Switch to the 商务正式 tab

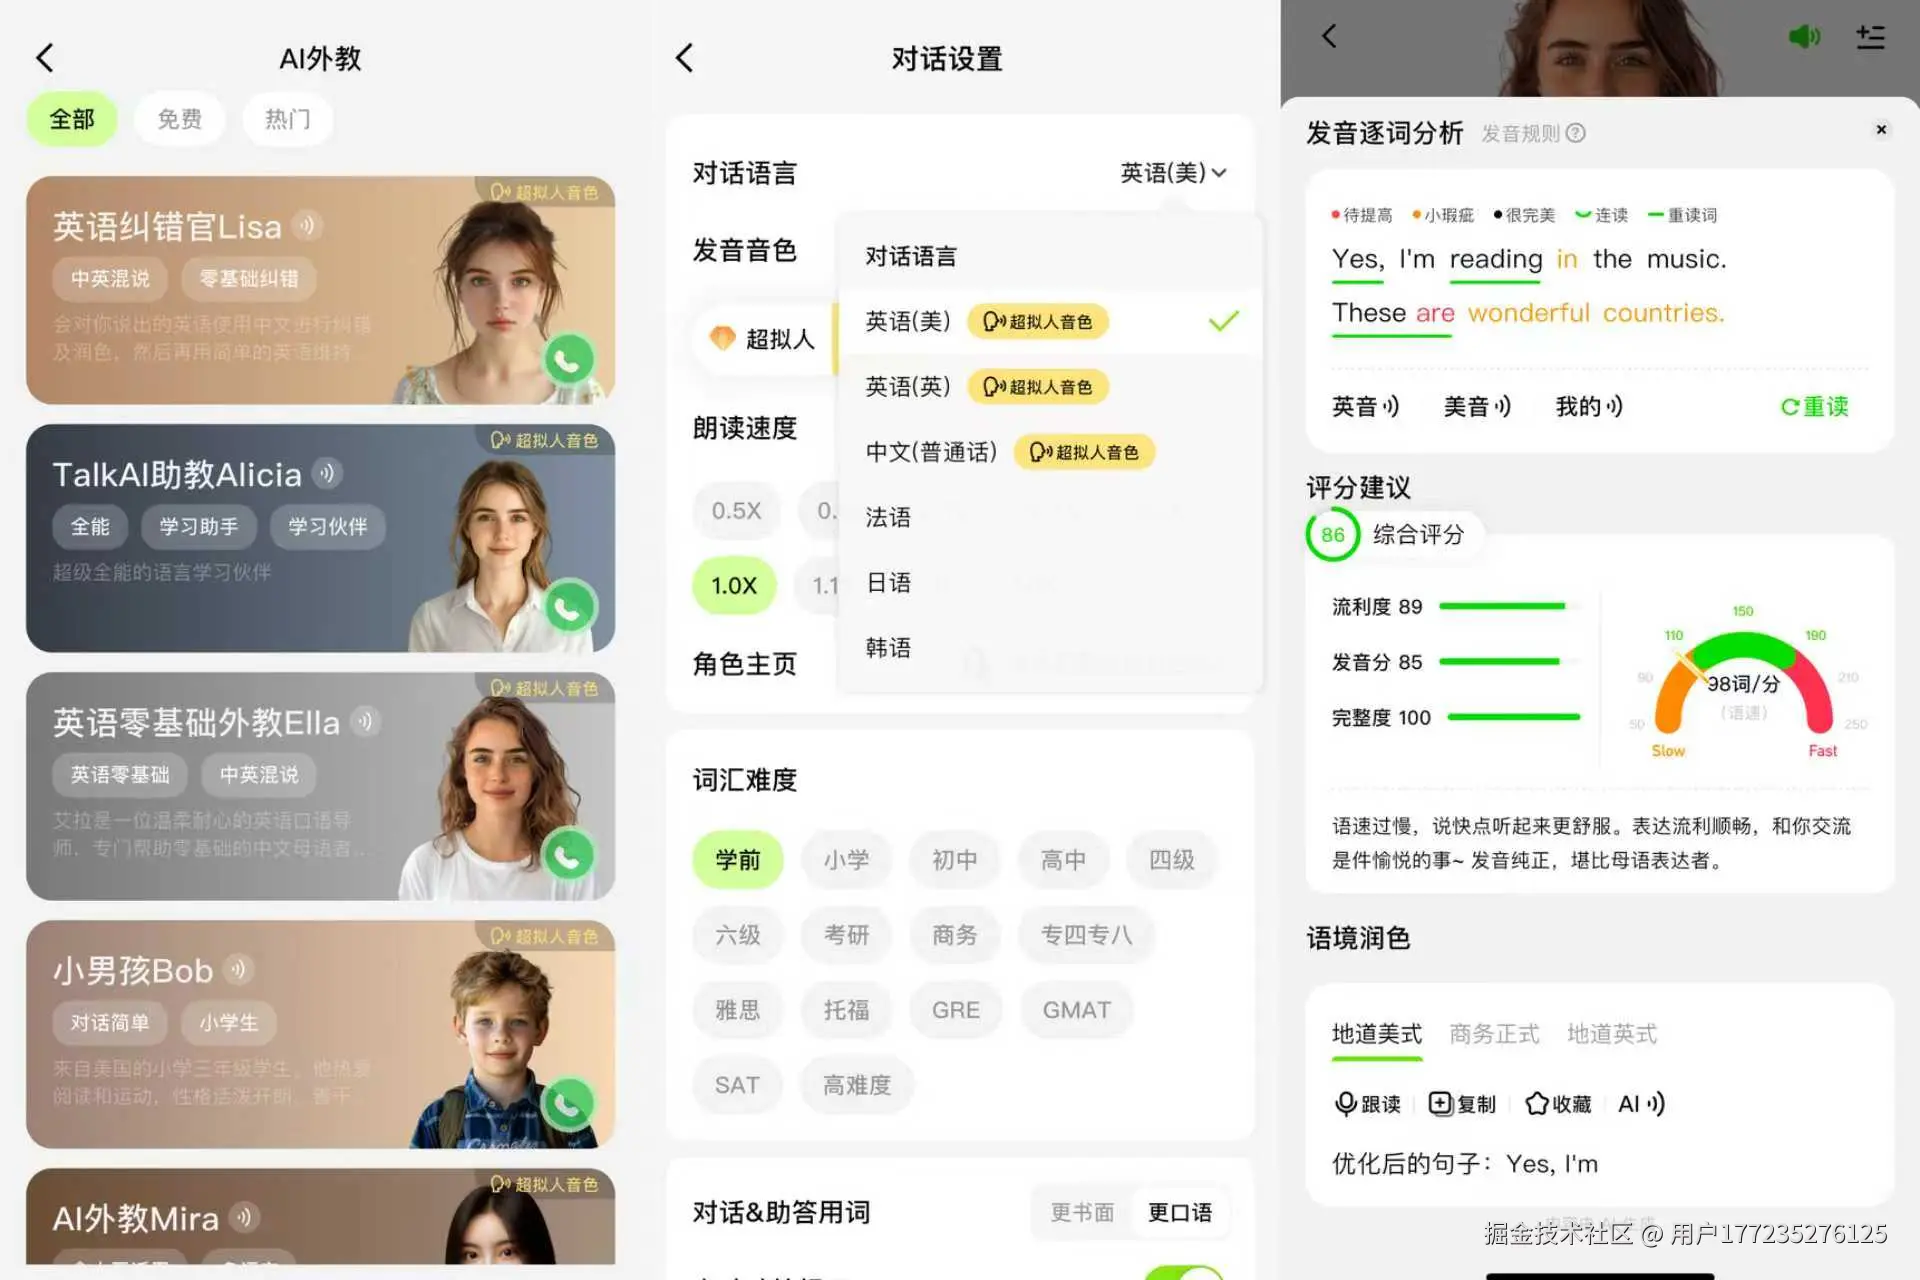[1492, 1034]
